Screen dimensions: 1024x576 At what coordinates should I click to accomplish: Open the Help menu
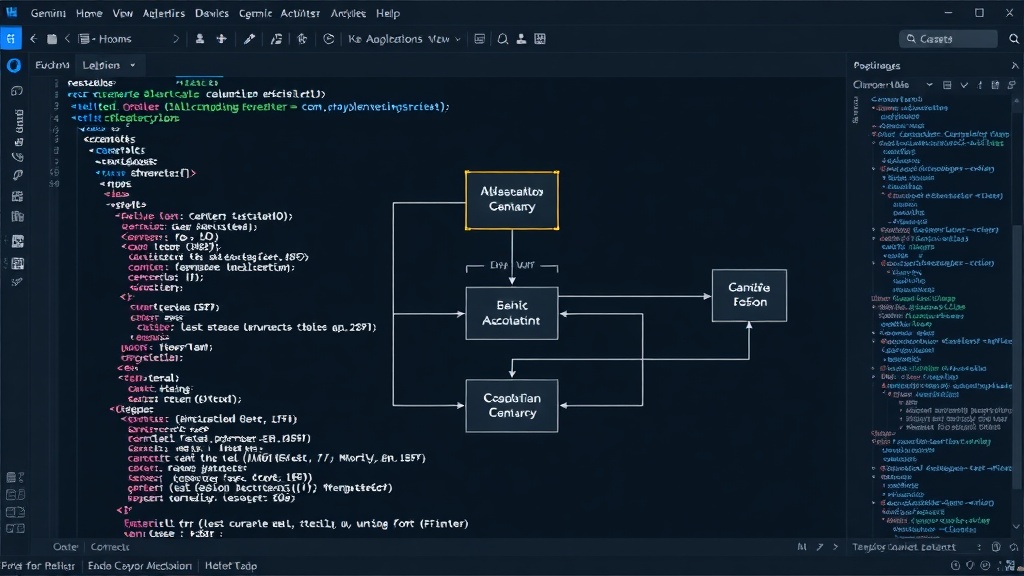(388, 13)
